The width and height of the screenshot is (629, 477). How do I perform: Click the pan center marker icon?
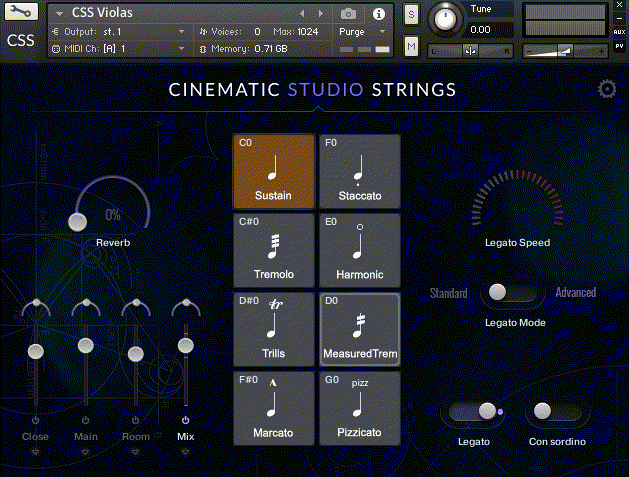click(x=470, y=51)
